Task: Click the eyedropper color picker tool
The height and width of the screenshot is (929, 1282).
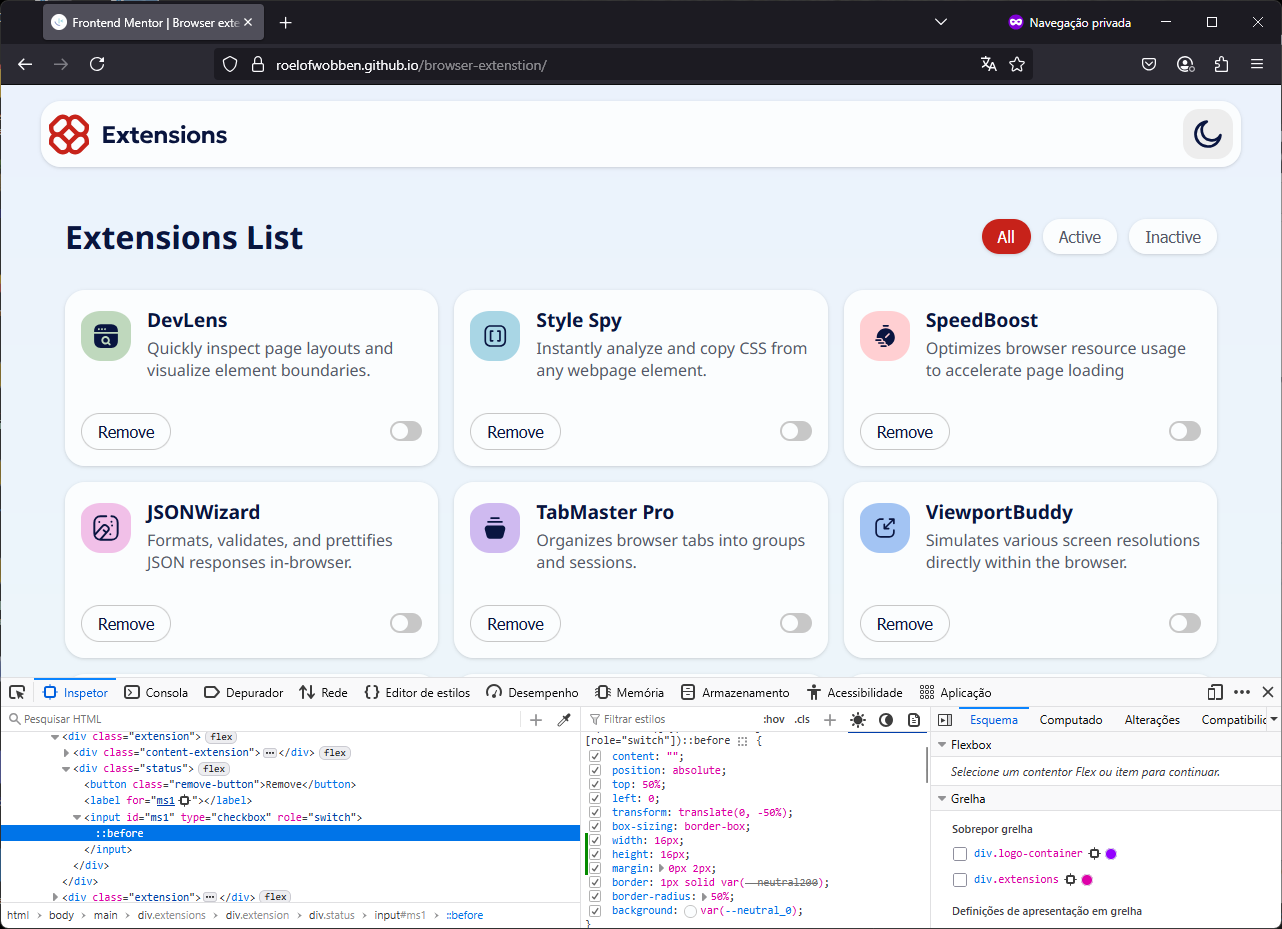Action: 564,720
